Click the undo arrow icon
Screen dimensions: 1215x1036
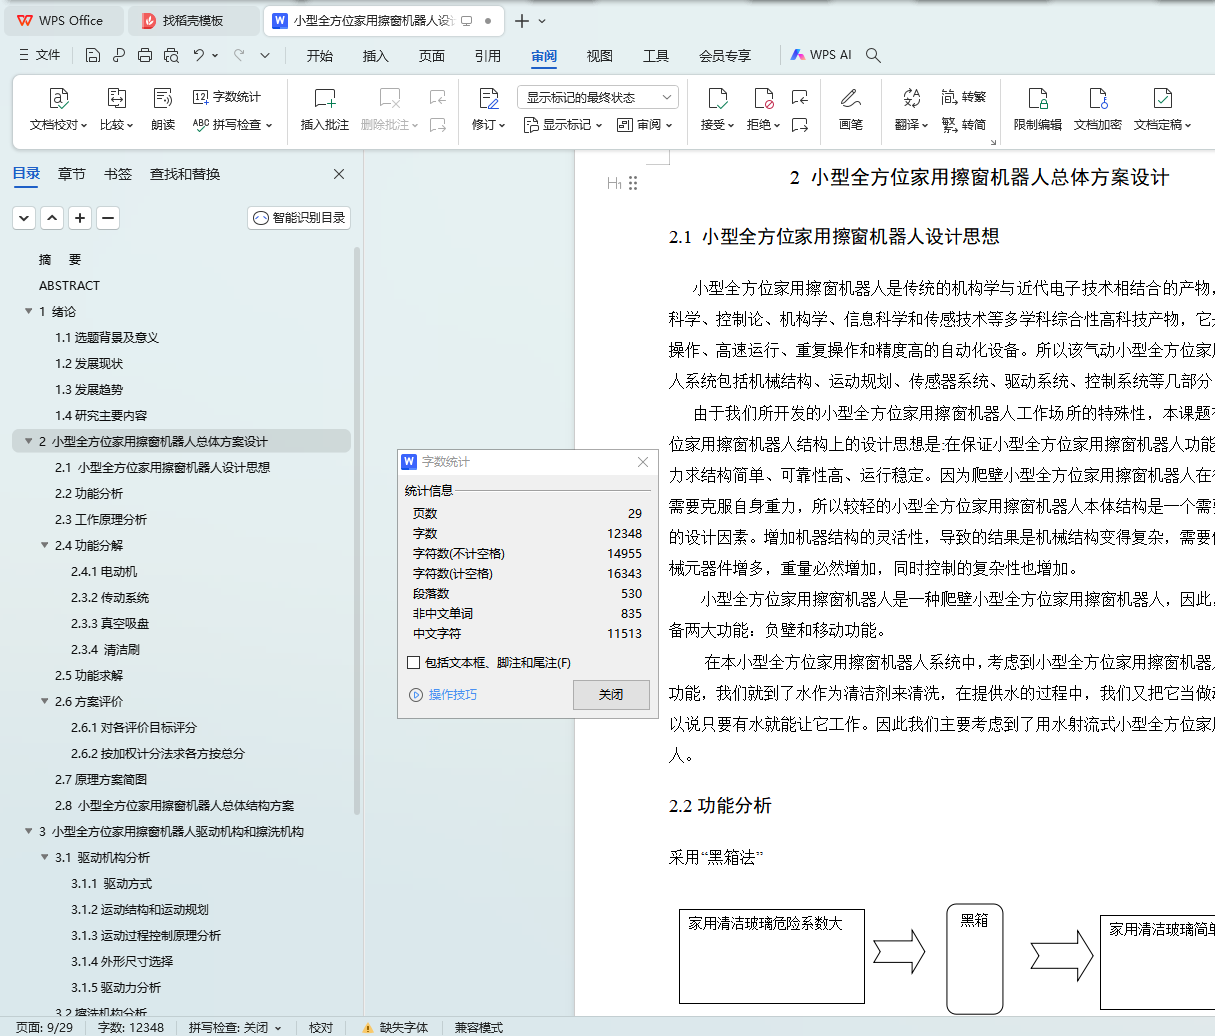click(199, 55)
